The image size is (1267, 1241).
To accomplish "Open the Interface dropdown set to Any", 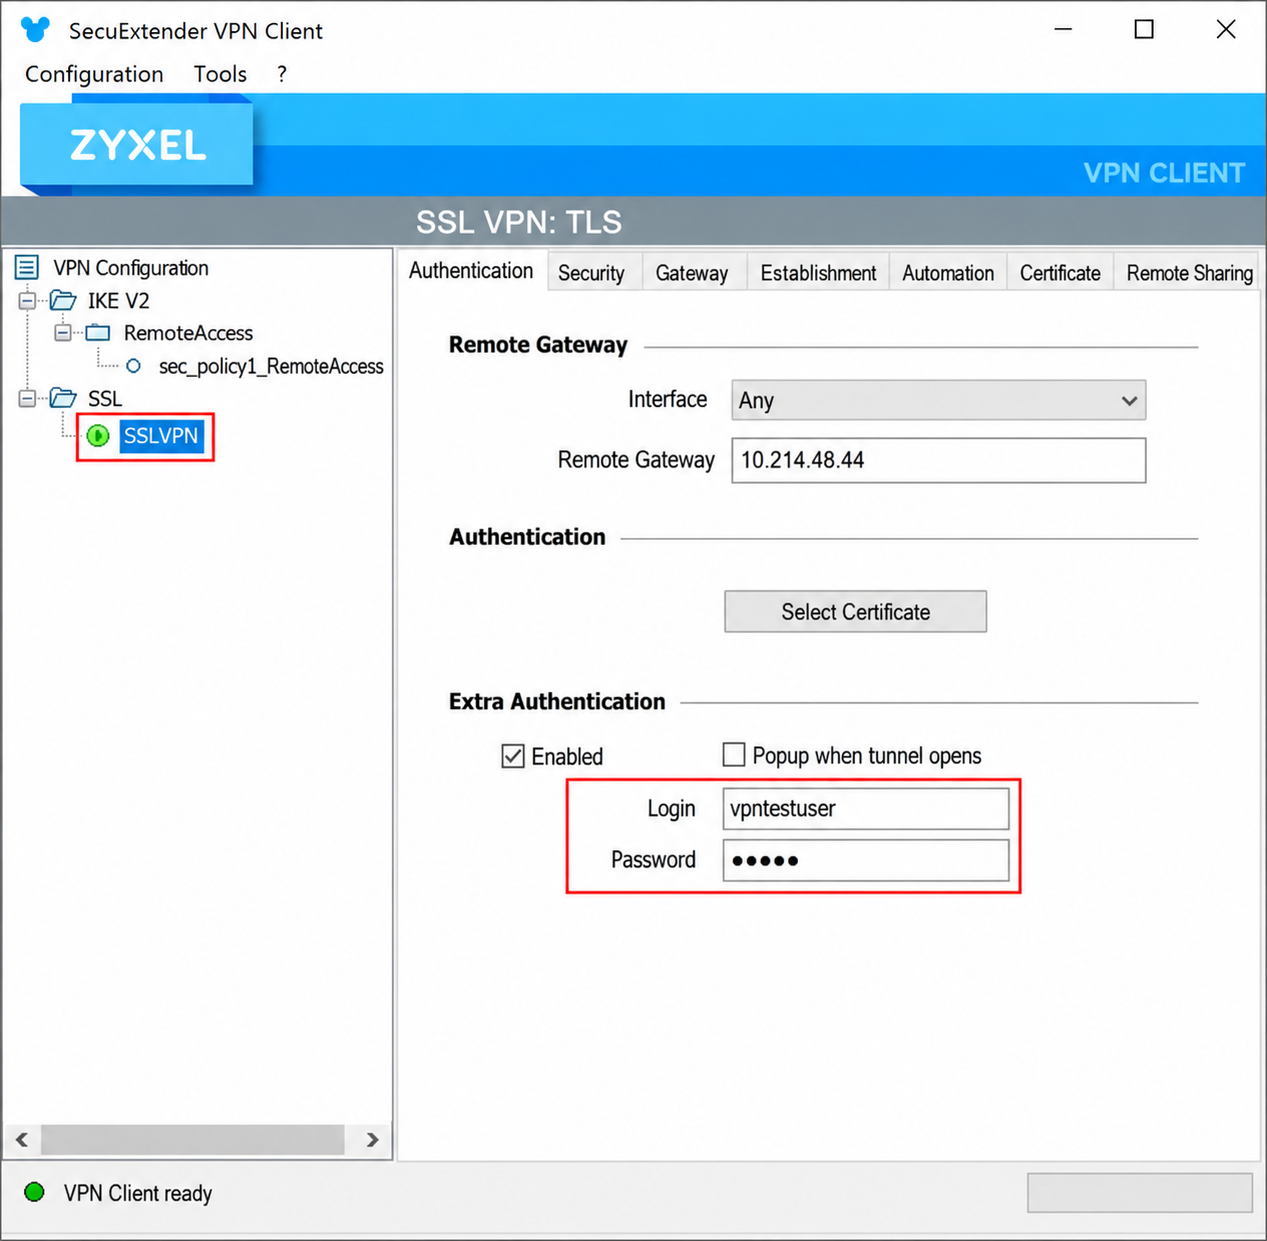I will tap(938, 400).
